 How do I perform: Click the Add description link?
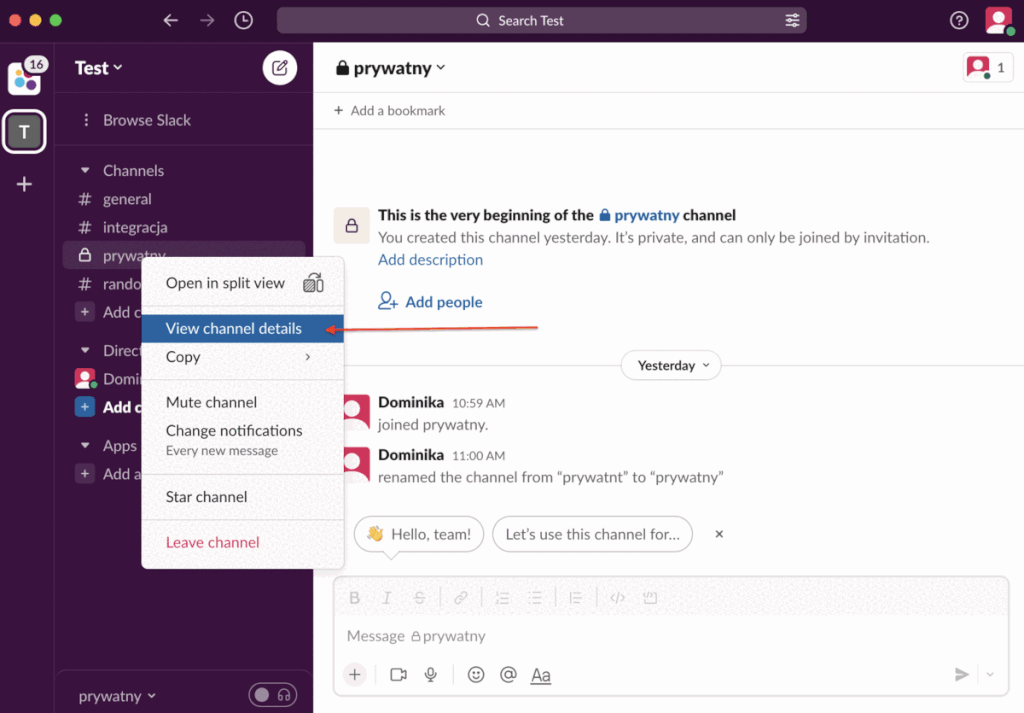(430, 260)
